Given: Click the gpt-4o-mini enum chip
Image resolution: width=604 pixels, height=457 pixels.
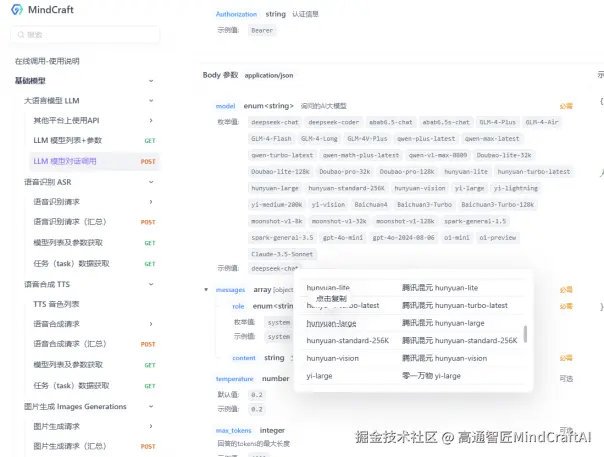Looking at the screenshot, I should tap(343, 238).
